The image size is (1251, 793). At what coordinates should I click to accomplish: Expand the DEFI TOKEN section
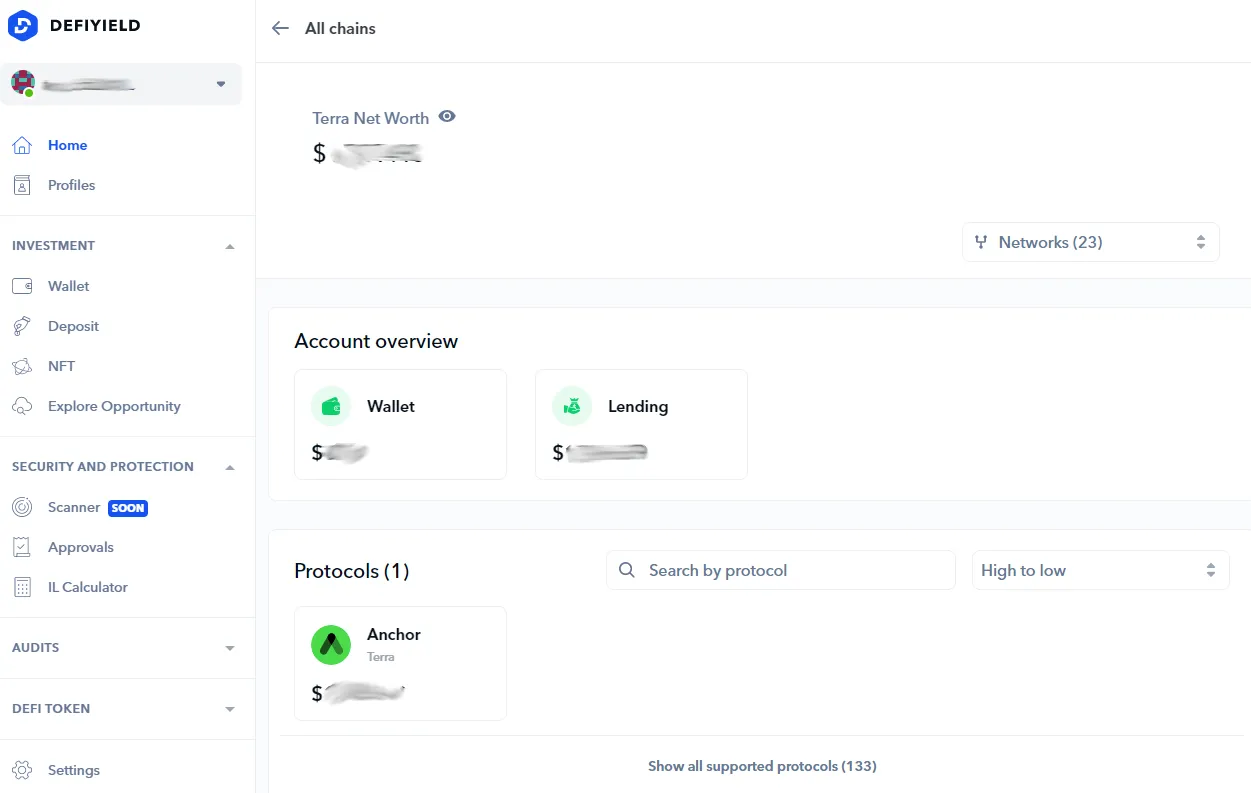(x=230, y=709)
